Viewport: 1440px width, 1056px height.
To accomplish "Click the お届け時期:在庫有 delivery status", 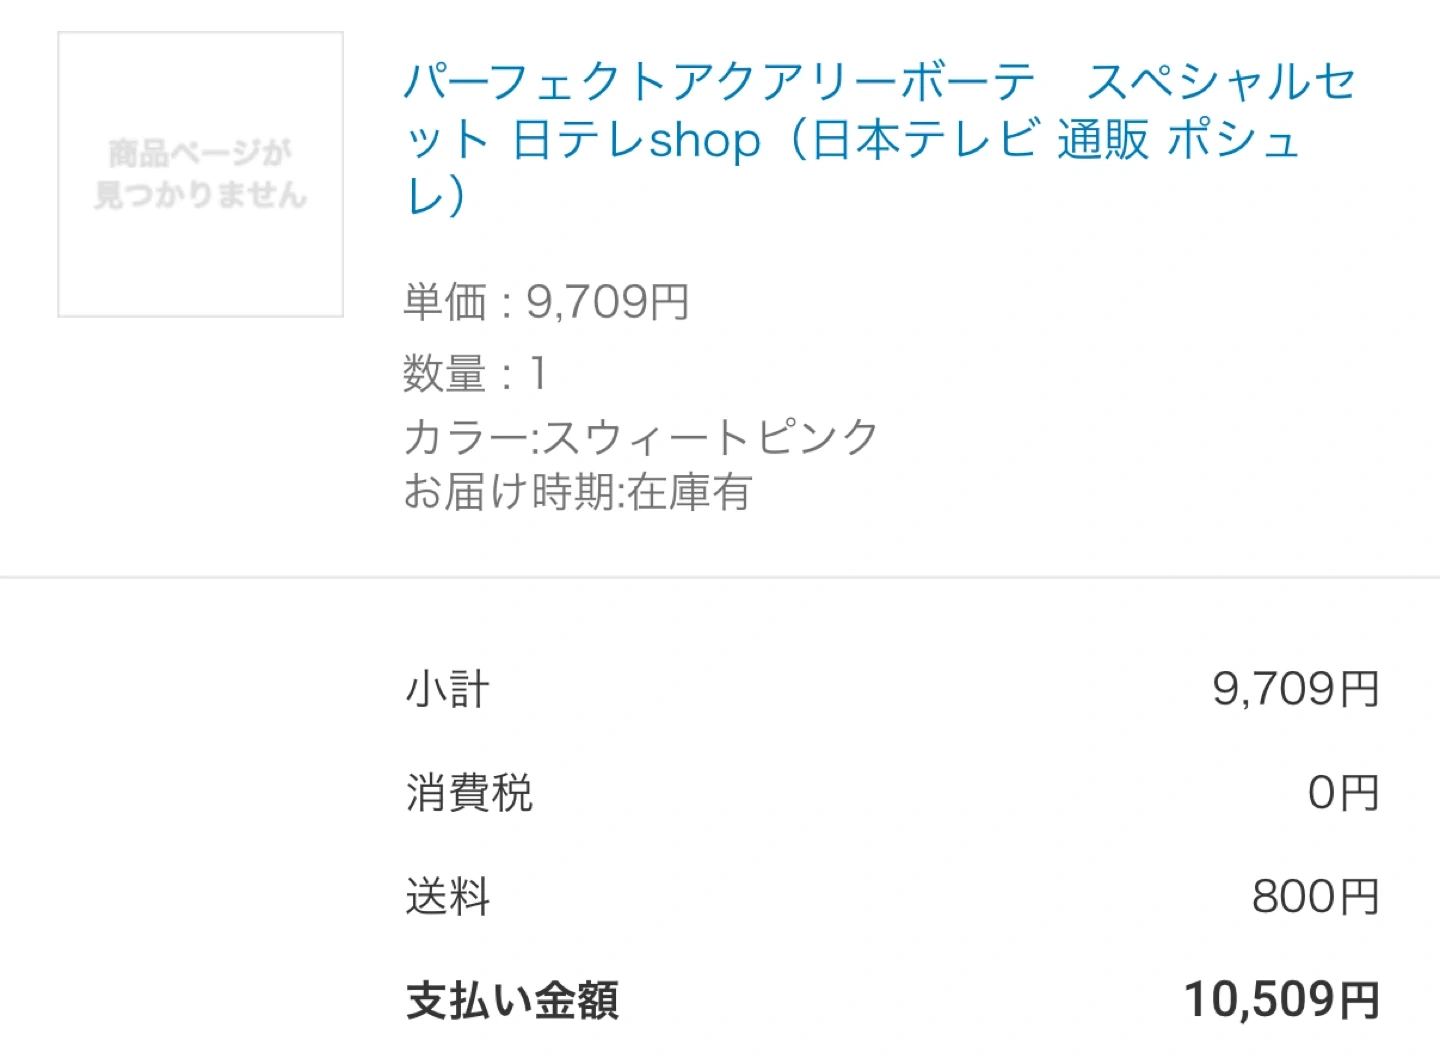I will (x=577, y=492).
